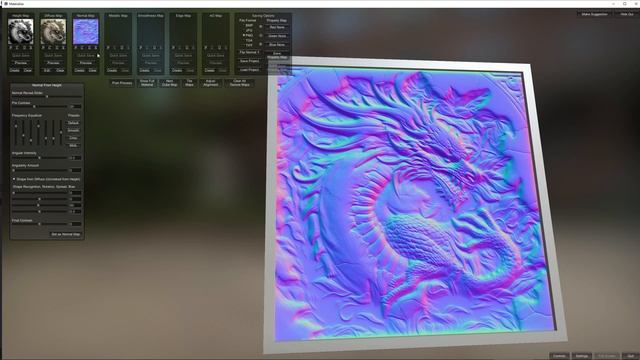Select BMP file format
This screenshot has width=640, height=360.
249,25
